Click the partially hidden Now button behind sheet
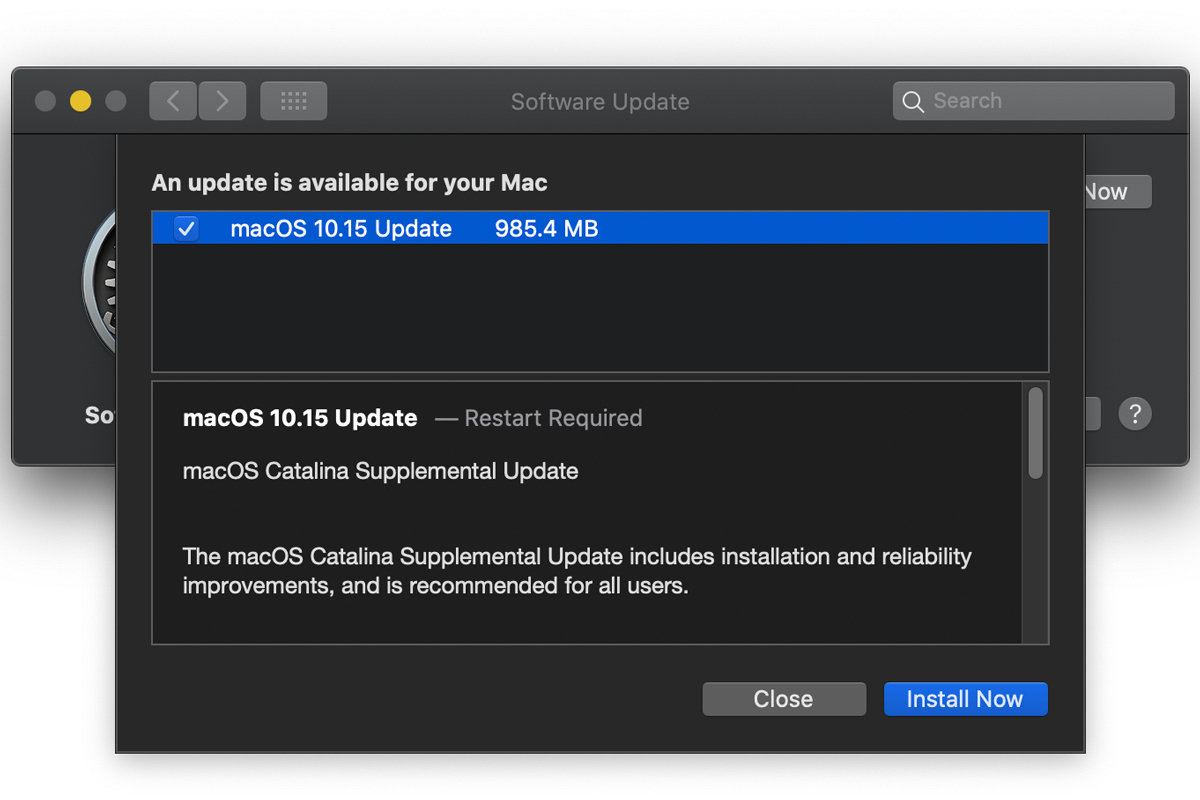 [x=1117, y=192]
